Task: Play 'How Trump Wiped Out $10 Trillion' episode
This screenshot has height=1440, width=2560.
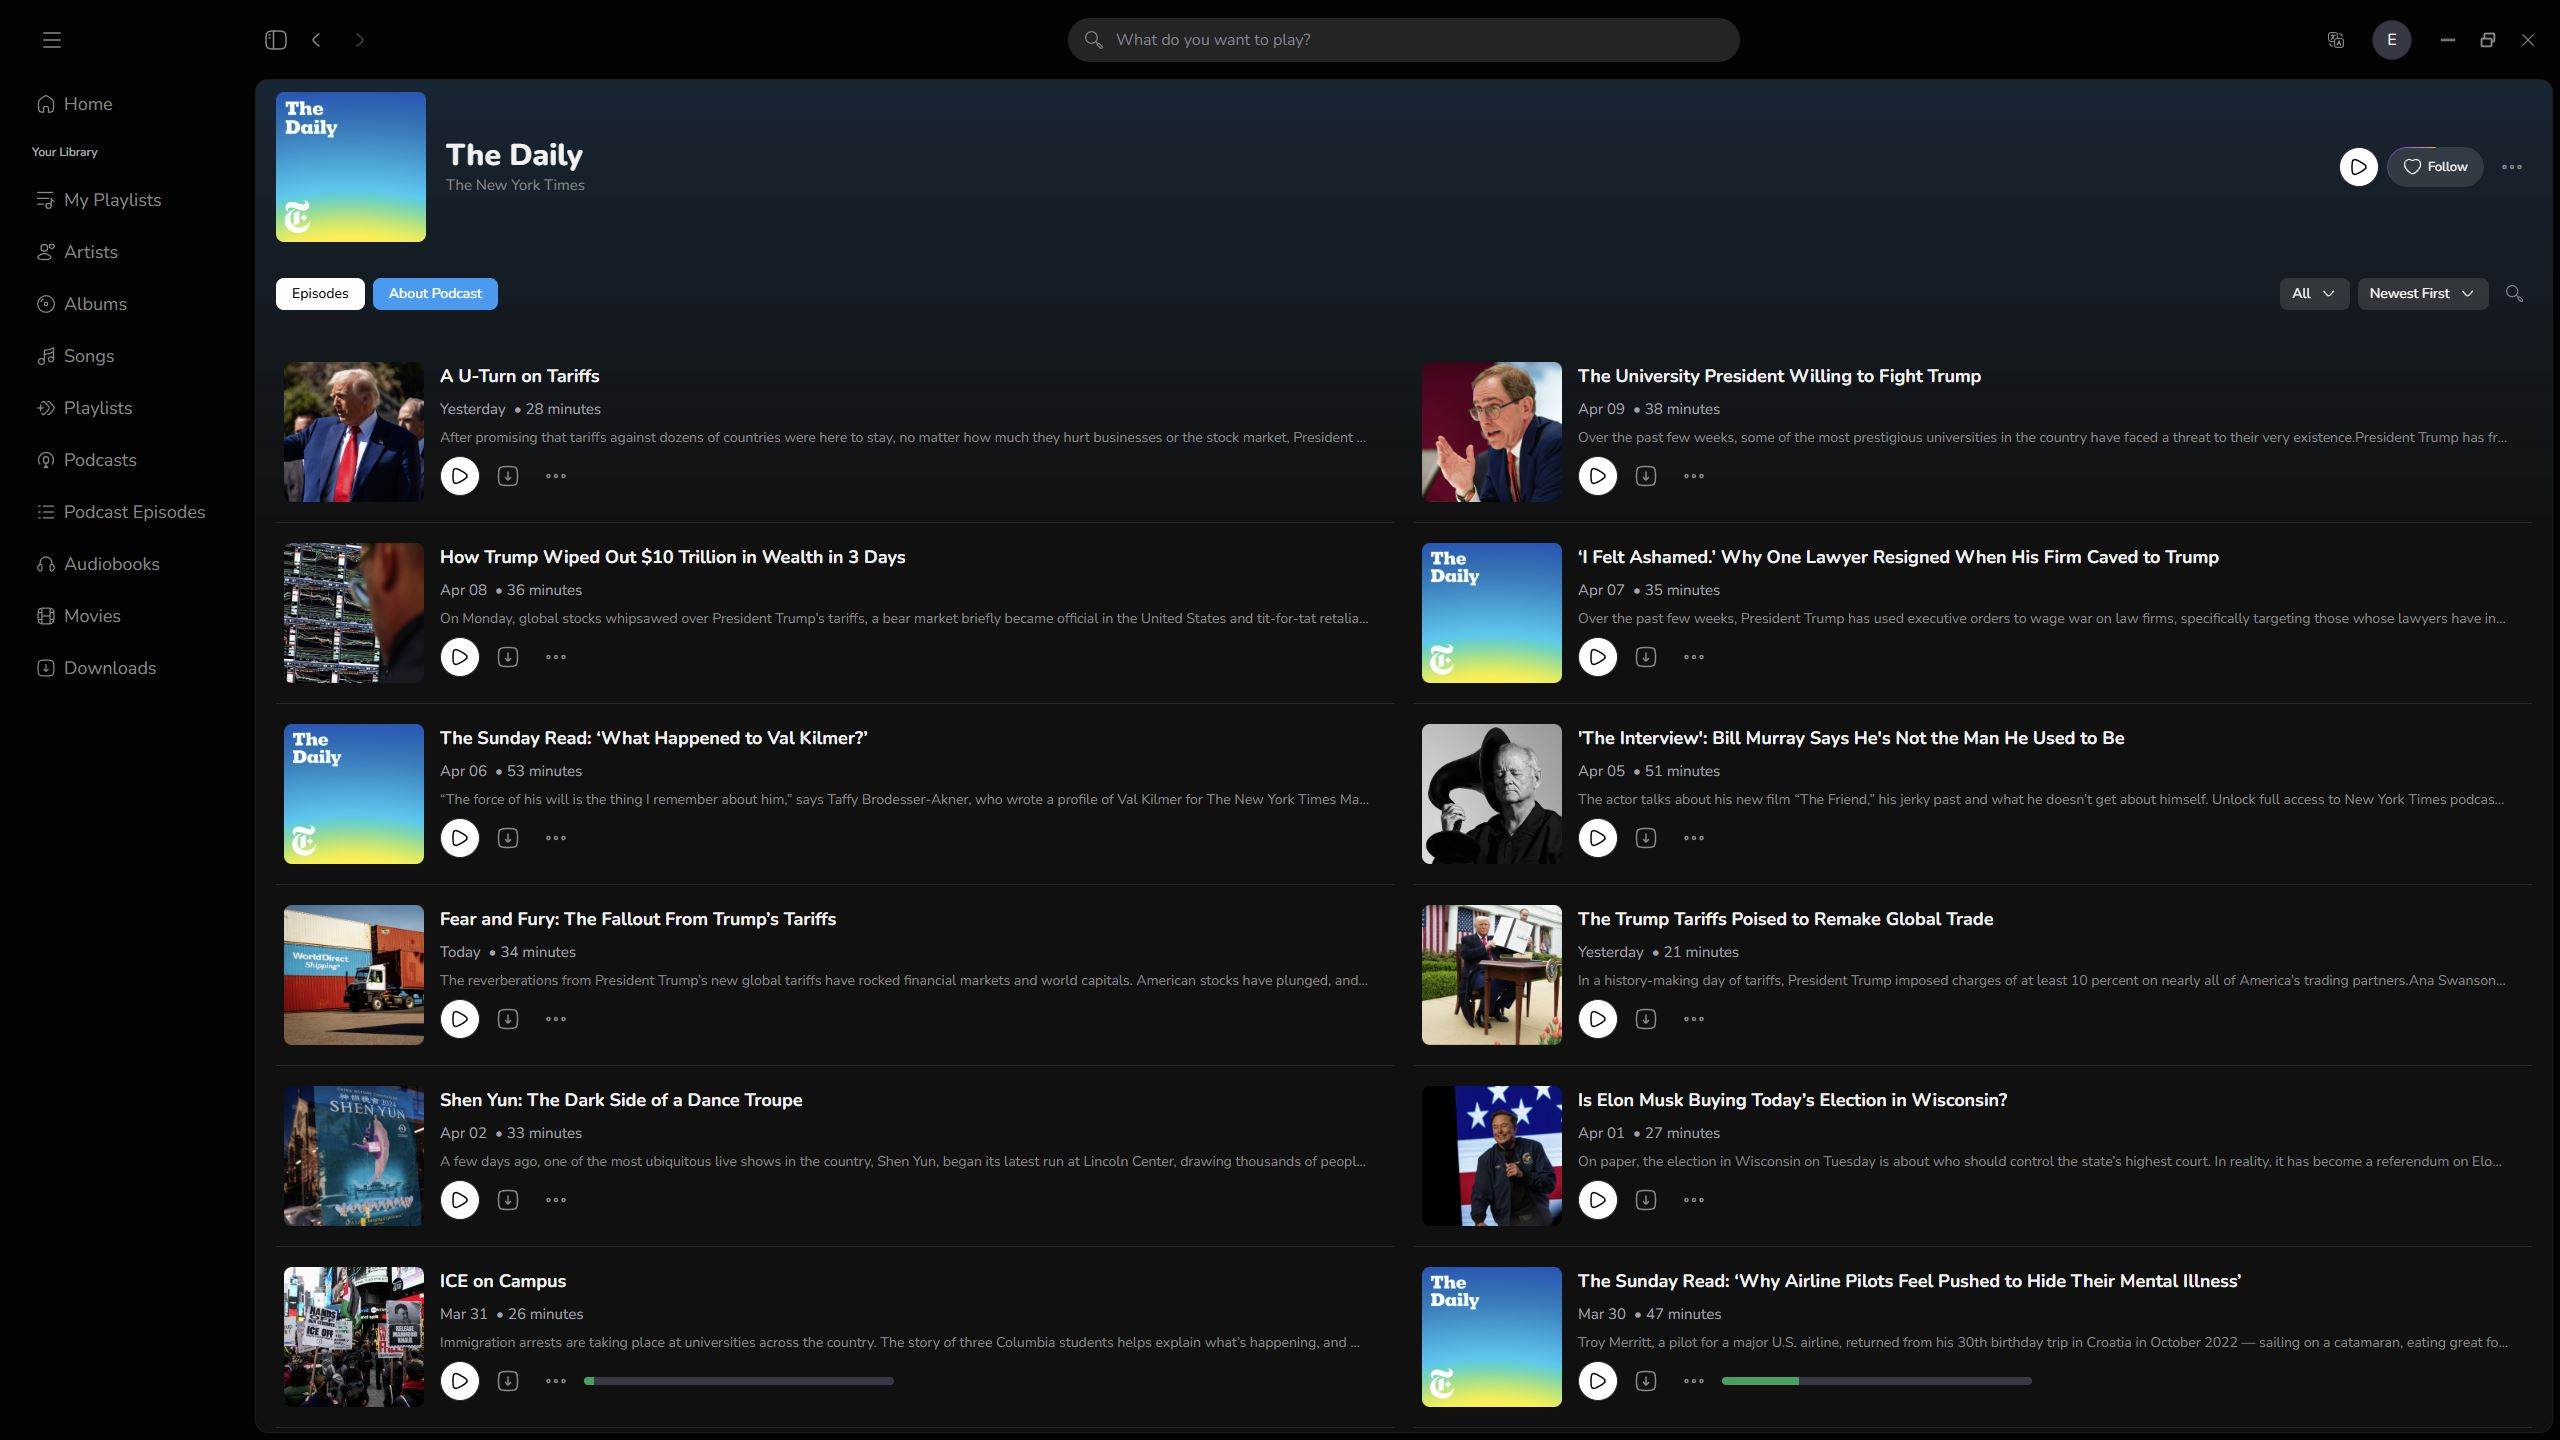Action: [460, 657]
